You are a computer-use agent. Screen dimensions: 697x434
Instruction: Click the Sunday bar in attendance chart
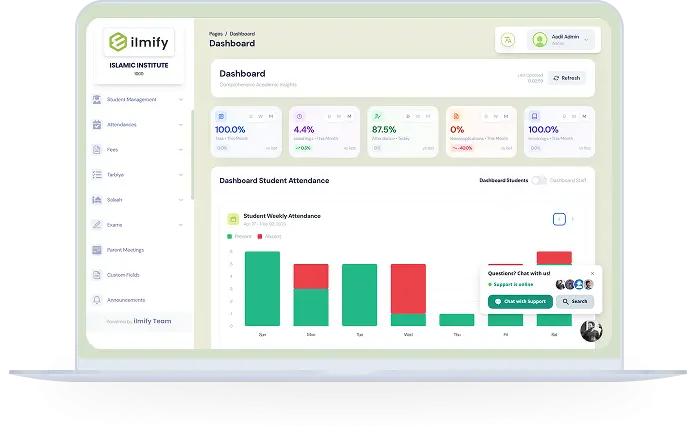(x=262, y=289)
